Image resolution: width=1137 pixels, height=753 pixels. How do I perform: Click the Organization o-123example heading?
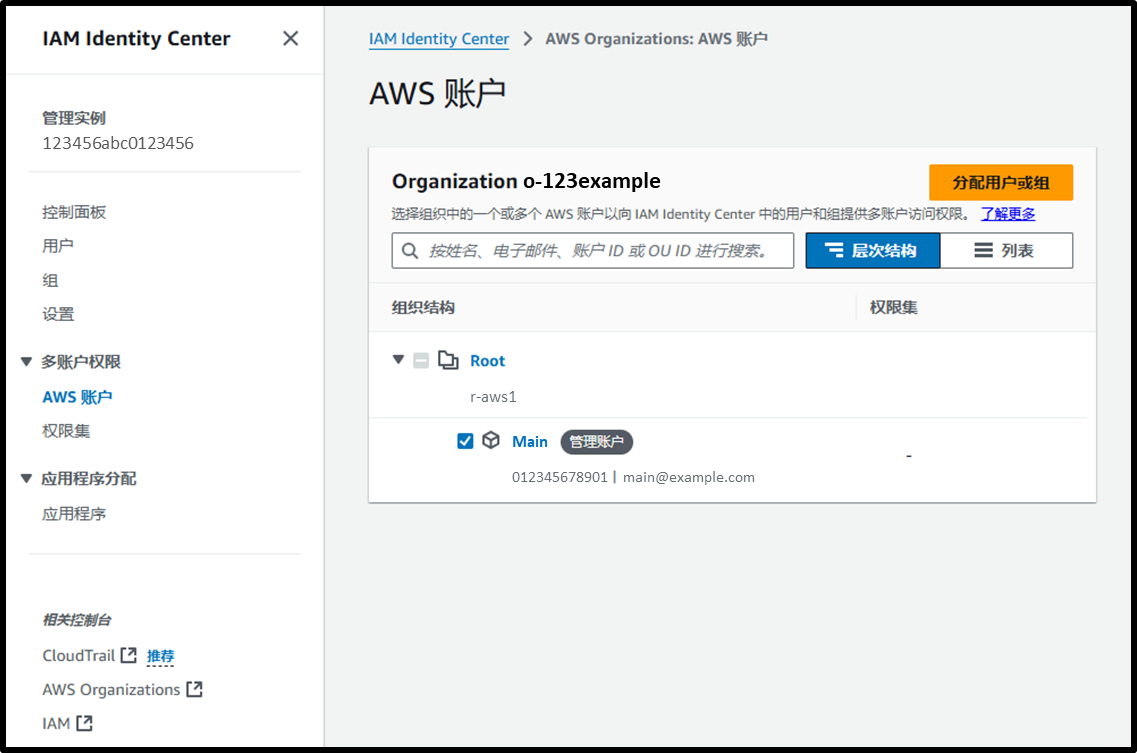pyautogui.click(x=526, y=181)
